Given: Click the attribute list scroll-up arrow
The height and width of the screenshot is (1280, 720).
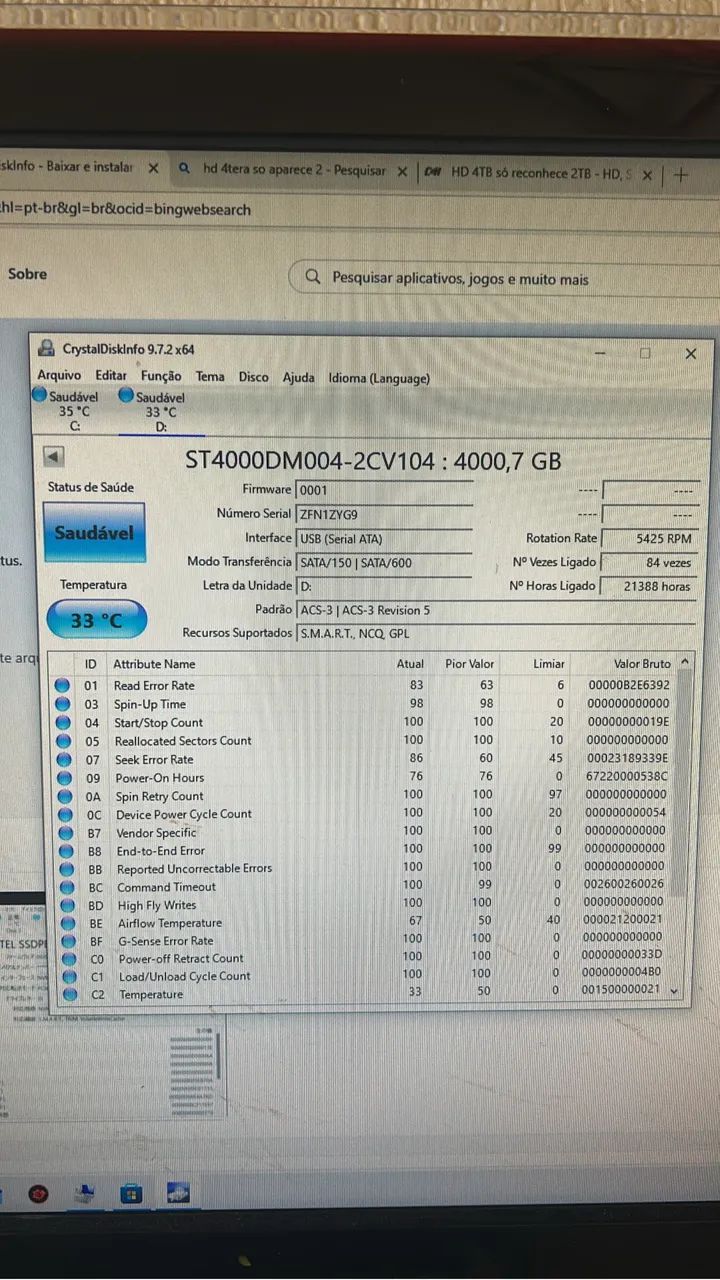Looking at the screenshot, I should click(685, 662).
